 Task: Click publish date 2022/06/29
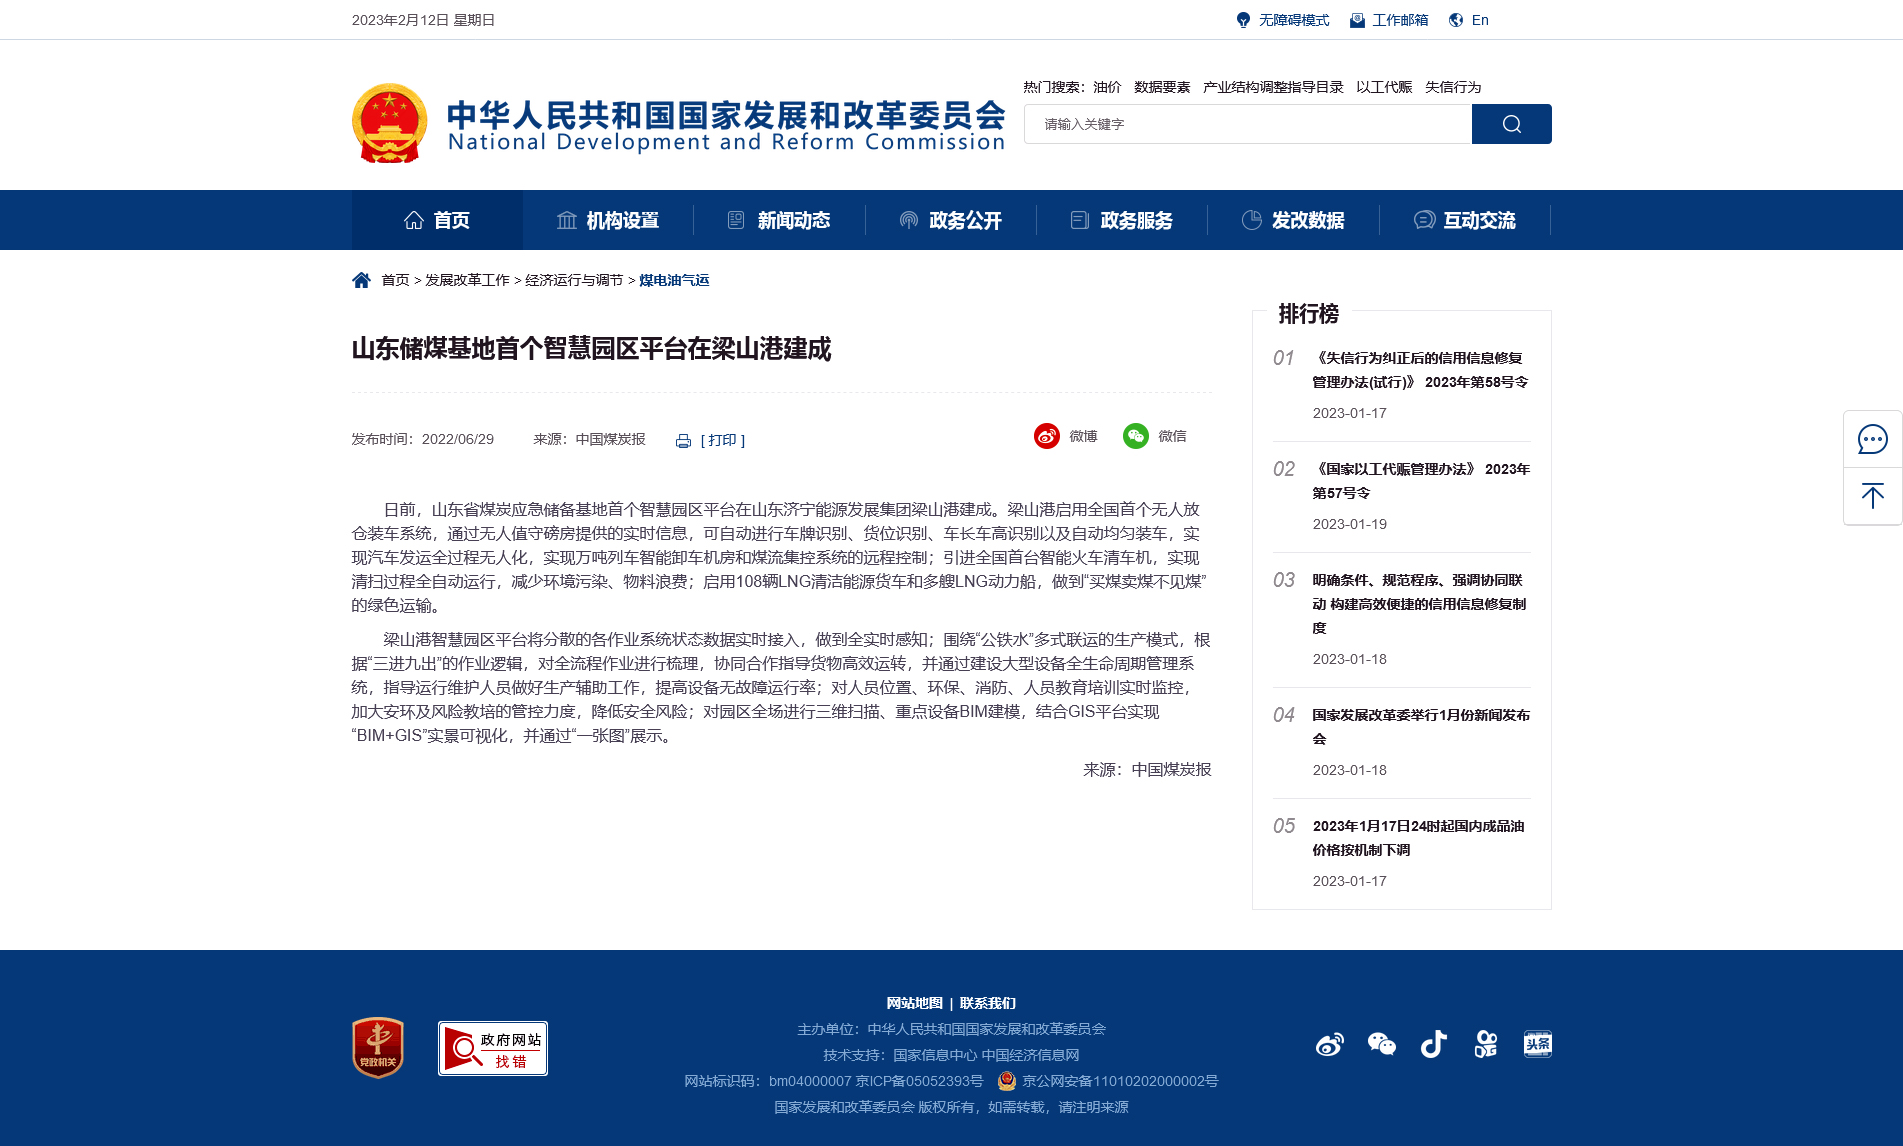(x=458, y=439)
